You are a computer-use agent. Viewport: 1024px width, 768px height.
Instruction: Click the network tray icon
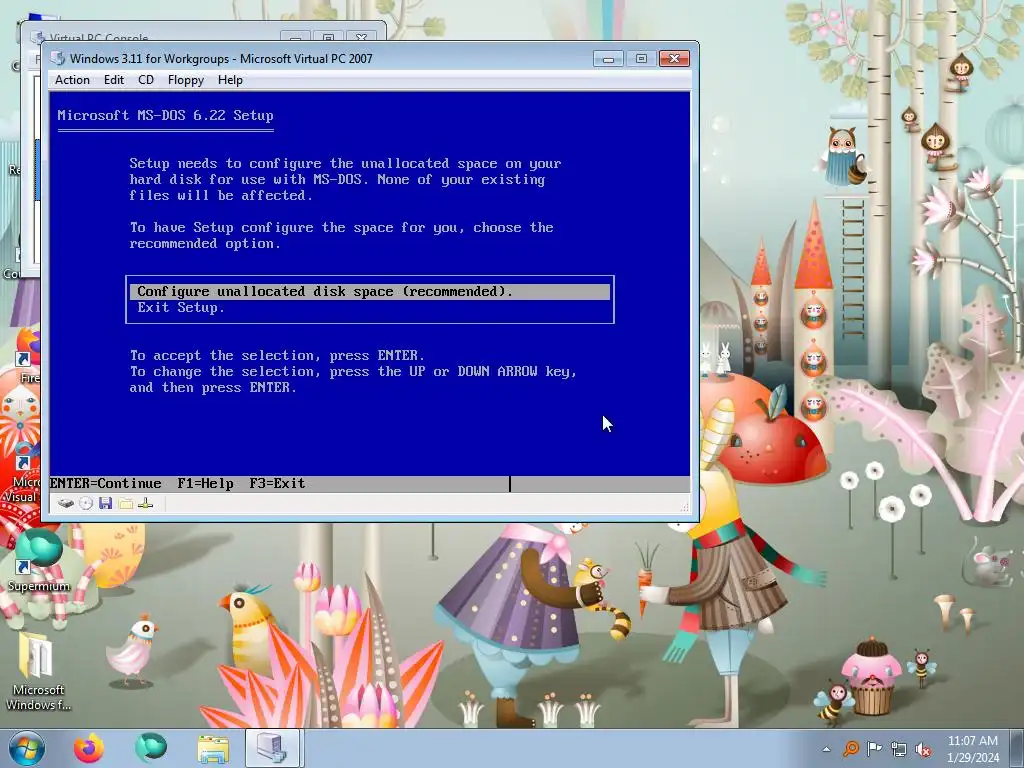(x=899, y=749)
